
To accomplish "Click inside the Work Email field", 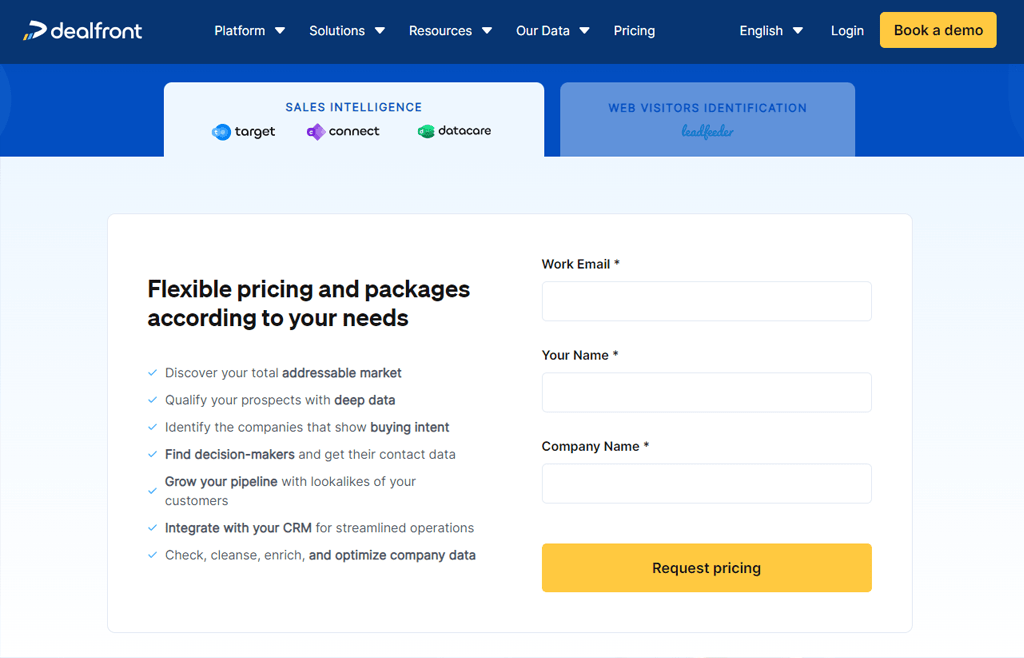I will point(706,301).
